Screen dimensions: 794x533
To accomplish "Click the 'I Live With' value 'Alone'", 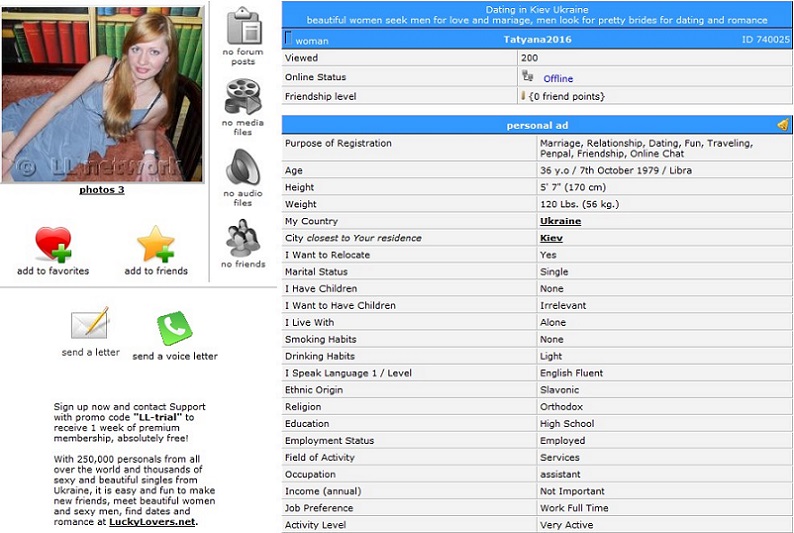I will pyautogui.click(x=553, y=322).
